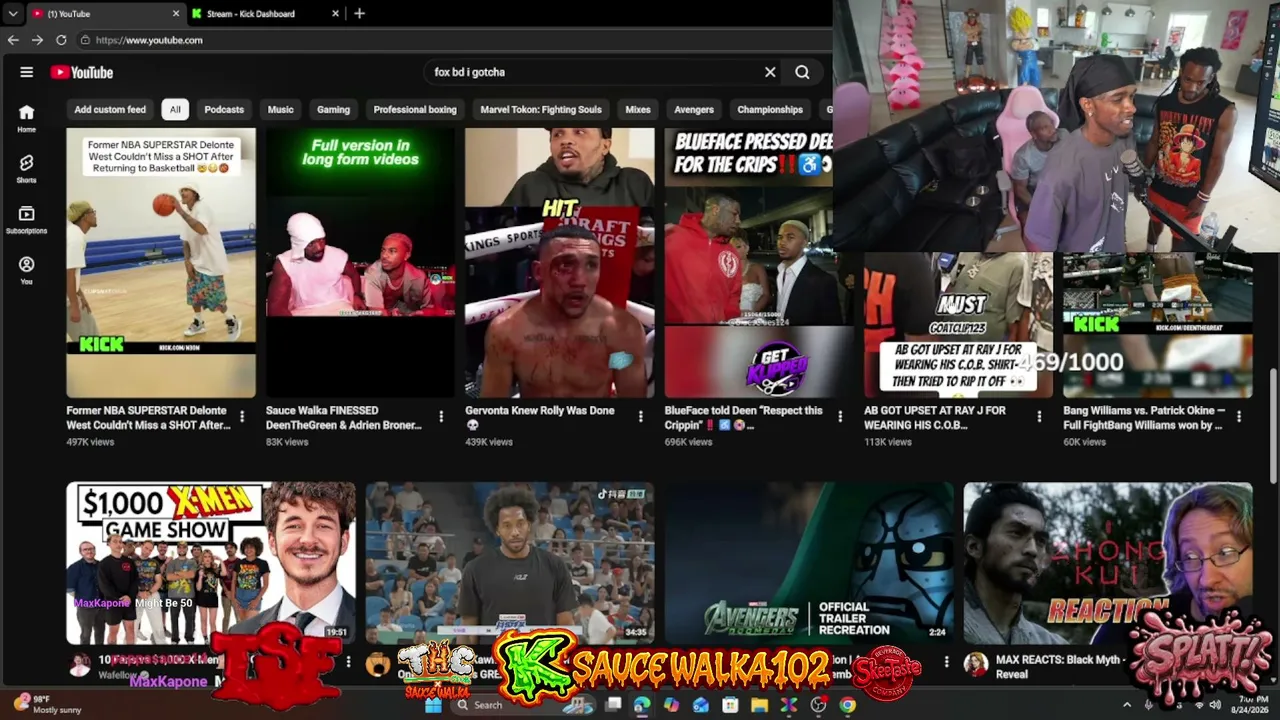Click the Add custom feed button
Image resolution: width=1280 pixels, height=720 pixels.
[x=110, y=110]
